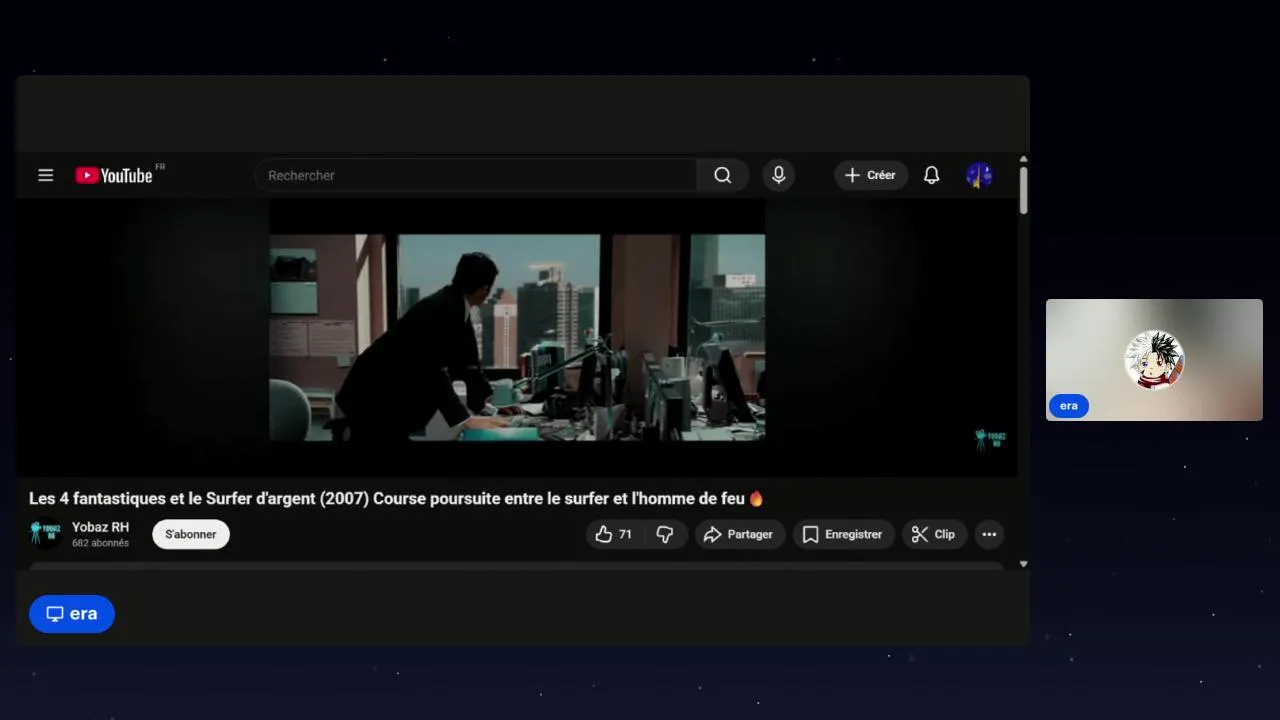1280x720 pixels.
Task: Open the three-dots more actions menu
Action: [x=989, y=534]
